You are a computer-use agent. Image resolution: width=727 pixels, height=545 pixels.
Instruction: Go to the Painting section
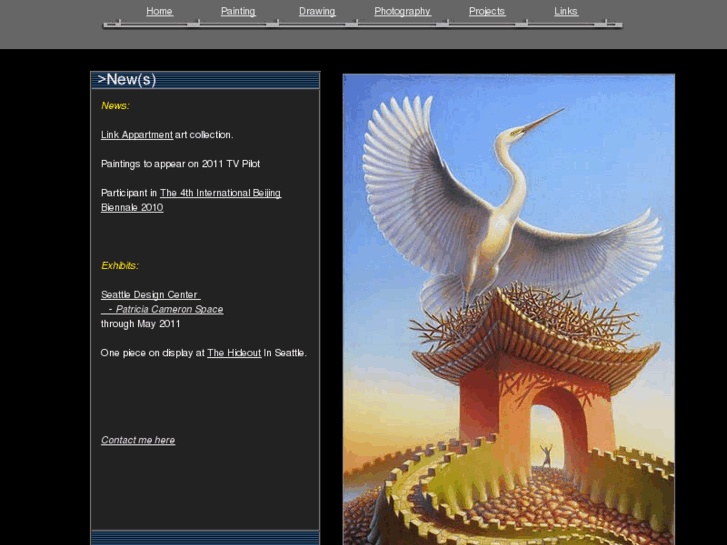238,11
